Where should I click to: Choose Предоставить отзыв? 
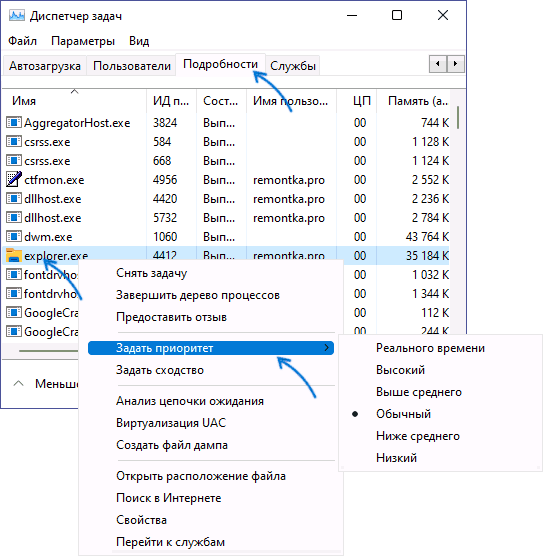click(171, 317)
